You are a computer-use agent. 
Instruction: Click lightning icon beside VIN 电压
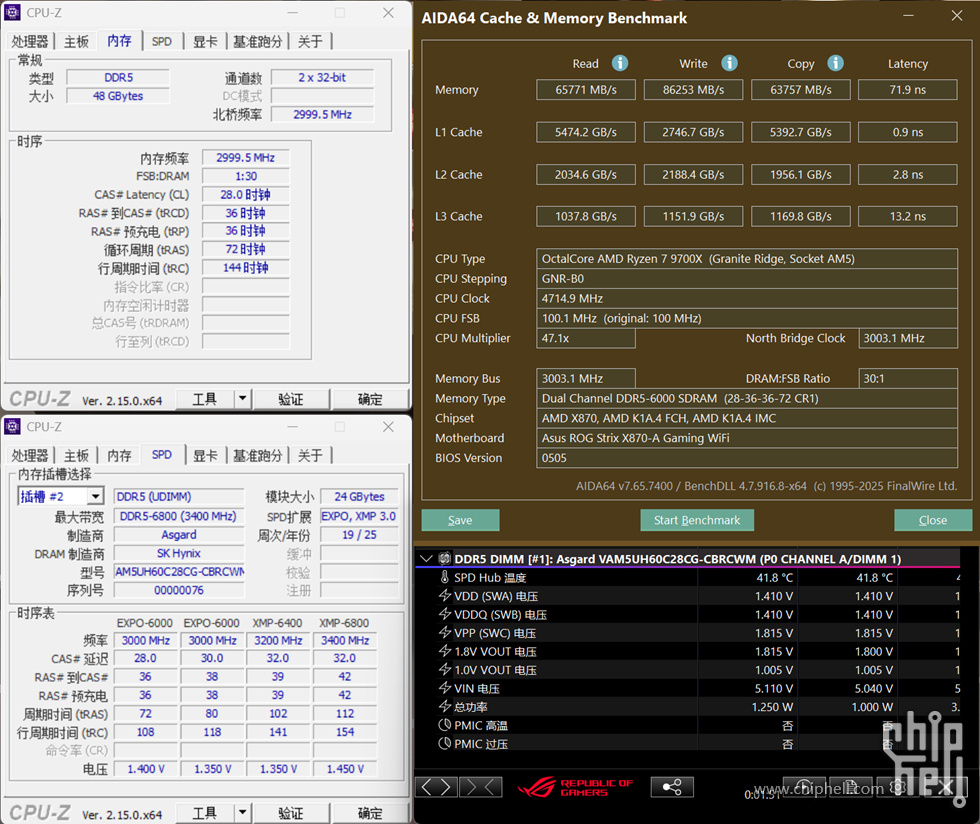coord(444,688)
